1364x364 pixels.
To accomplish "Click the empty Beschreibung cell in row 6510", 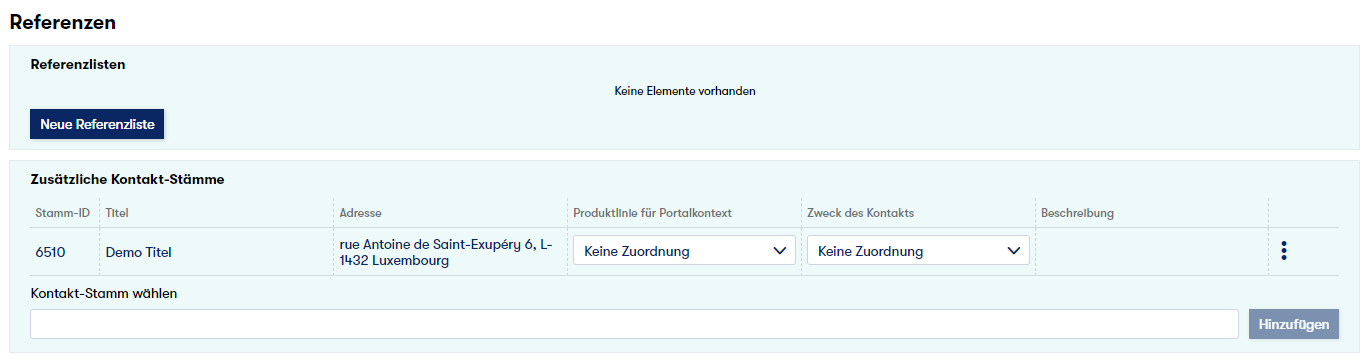I will (x=1151, y=252).
